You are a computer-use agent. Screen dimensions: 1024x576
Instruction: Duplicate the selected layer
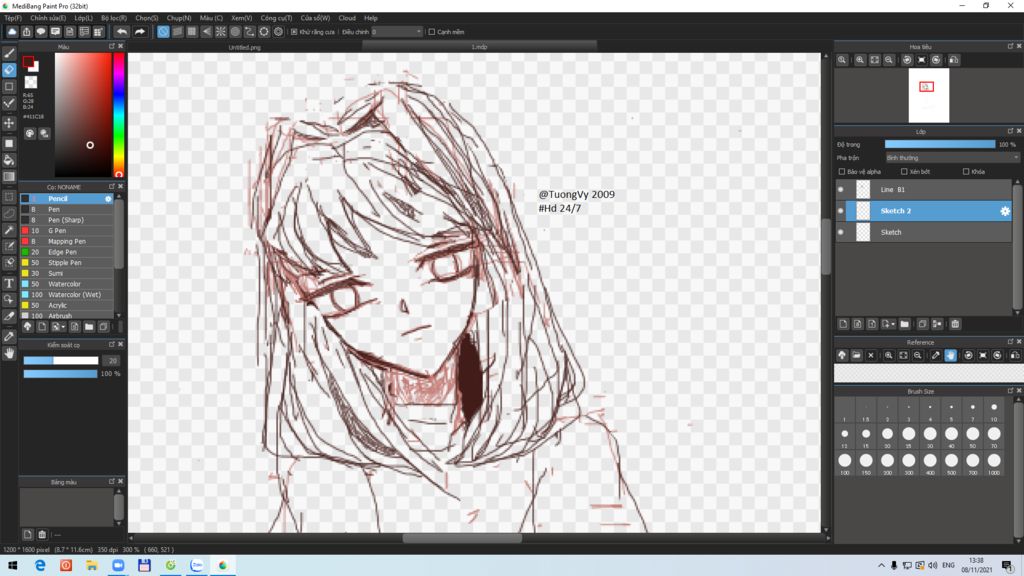tap(922, 324)
